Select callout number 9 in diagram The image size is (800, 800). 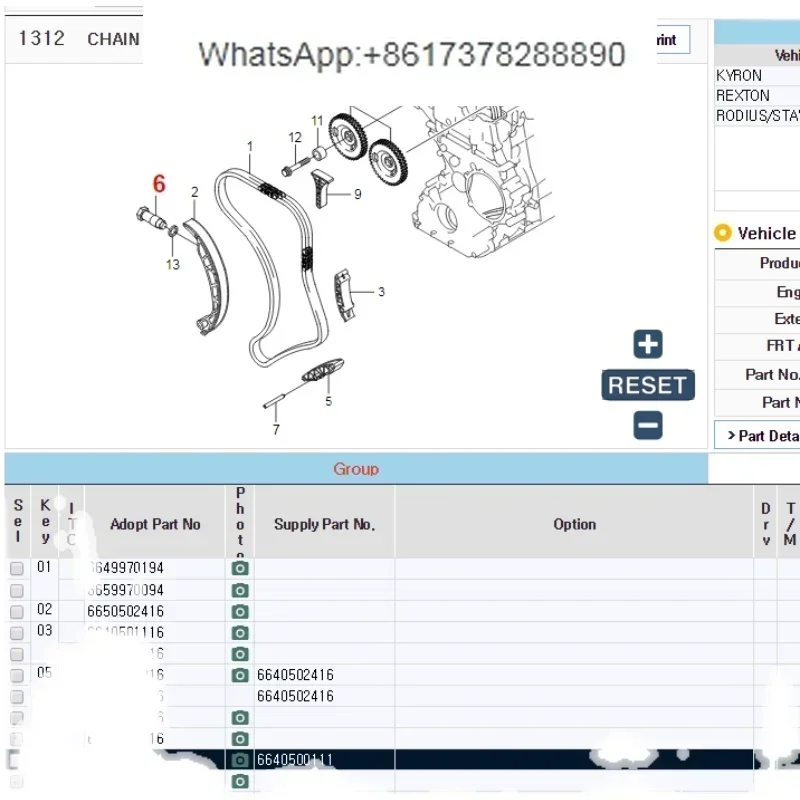(x=358, y=194)
